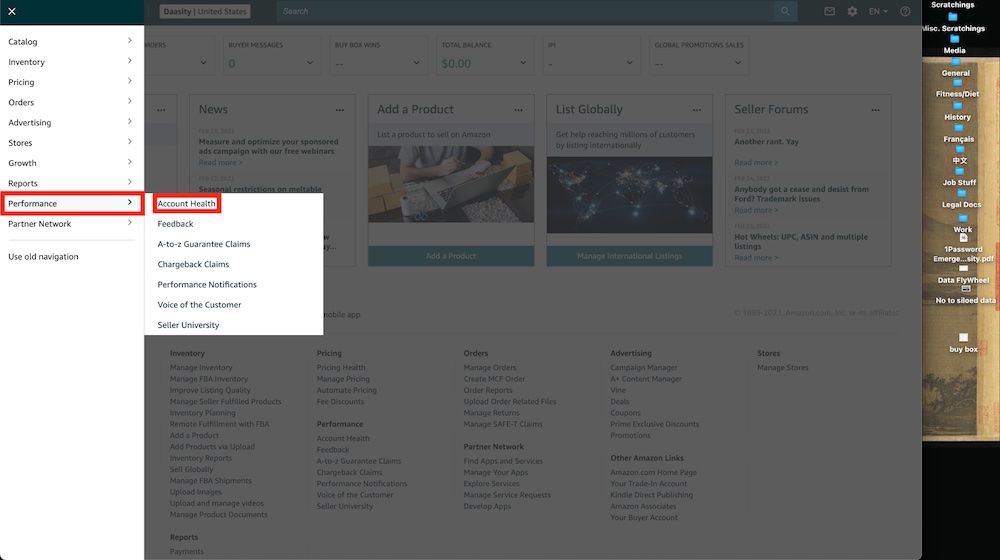The width and height of the screenshot is (1000, 560).
Task: Open the Data FlyWheel desktop file
Action: pyautogui.click(x=964, y=274)
